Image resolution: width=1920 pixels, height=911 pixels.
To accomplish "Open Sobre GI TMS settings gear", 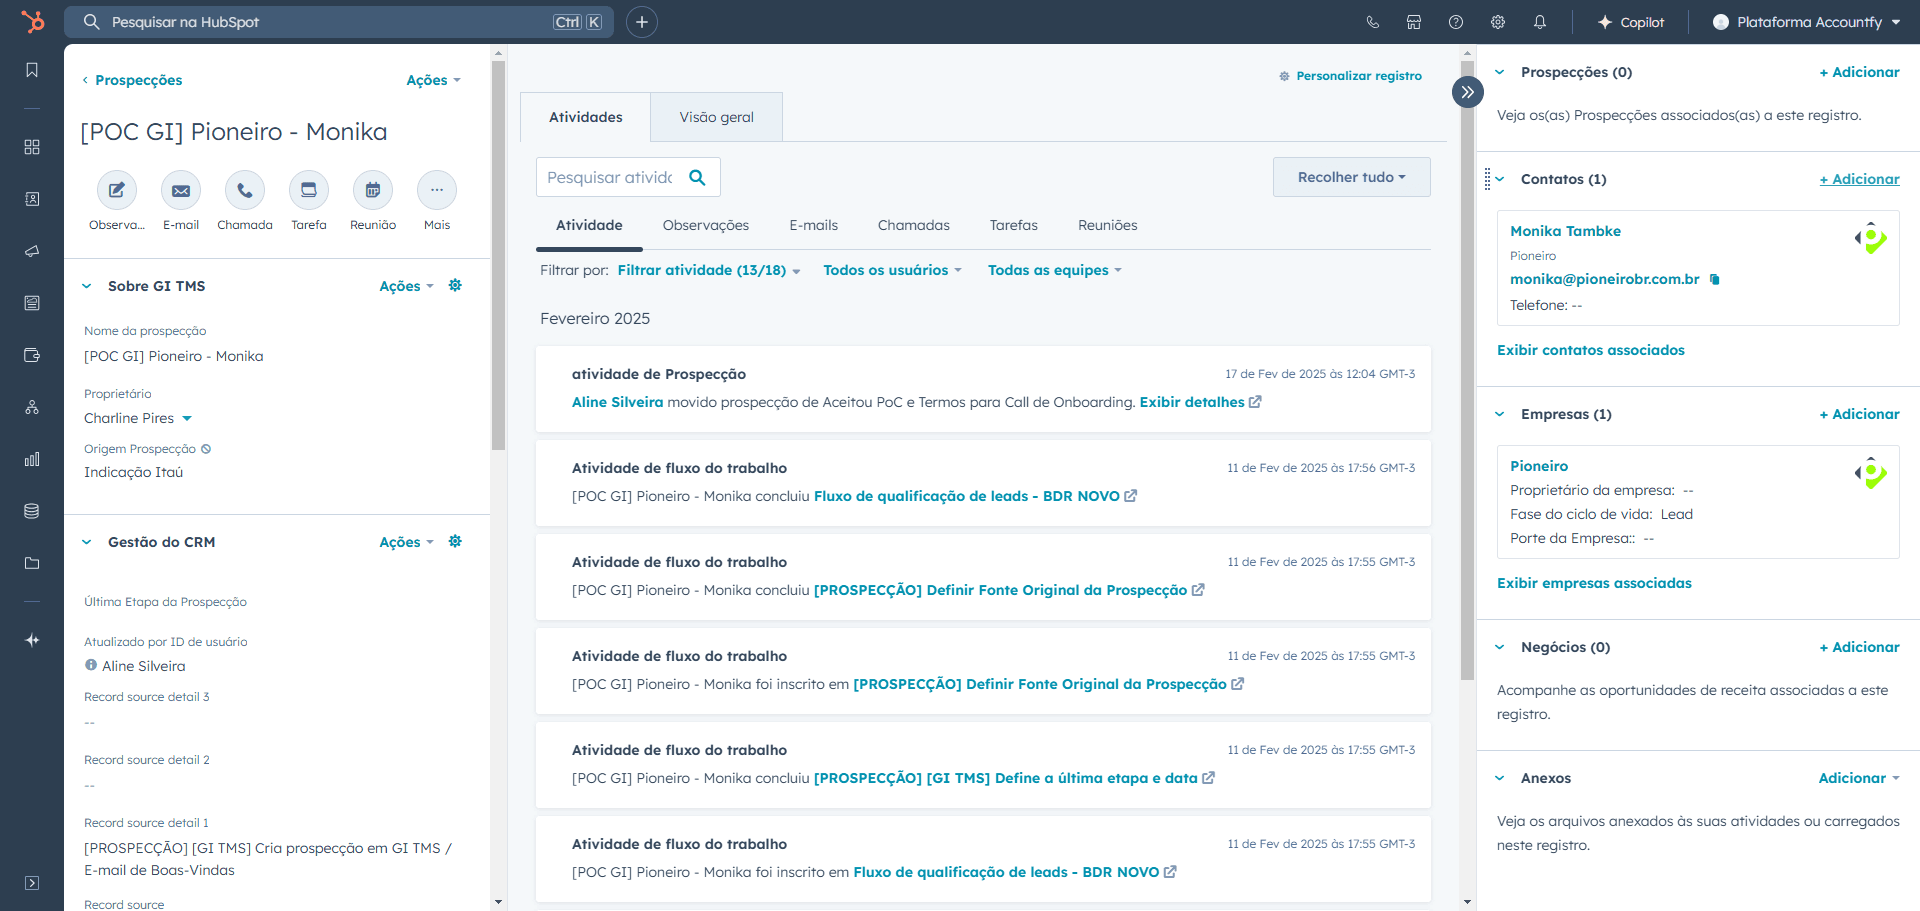I will pyautogui.click(x=455, y=285).
